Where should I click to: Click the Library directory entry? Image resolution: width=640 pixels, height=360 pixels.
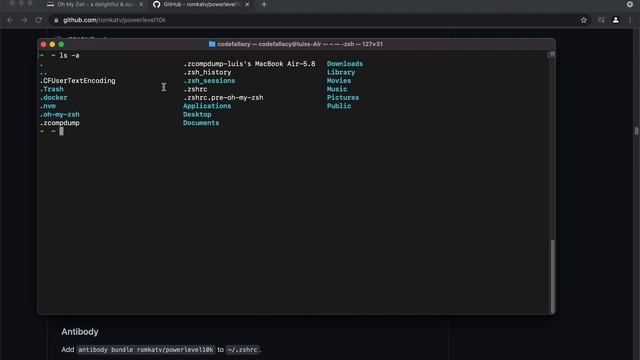tap(341, 72)
